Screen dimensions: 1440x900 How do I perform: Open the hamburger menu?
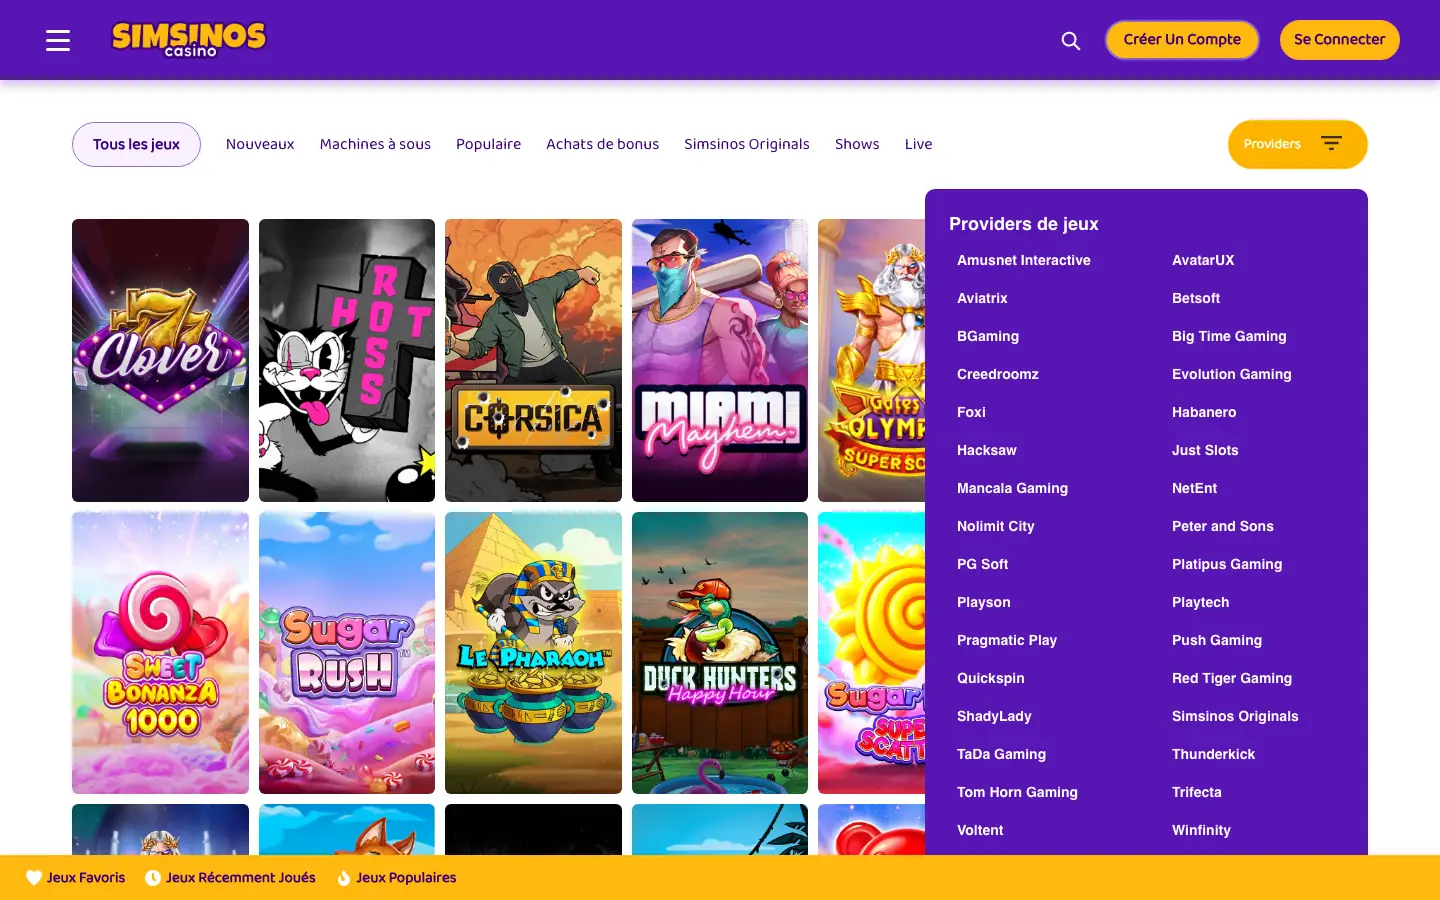(58, 40)
